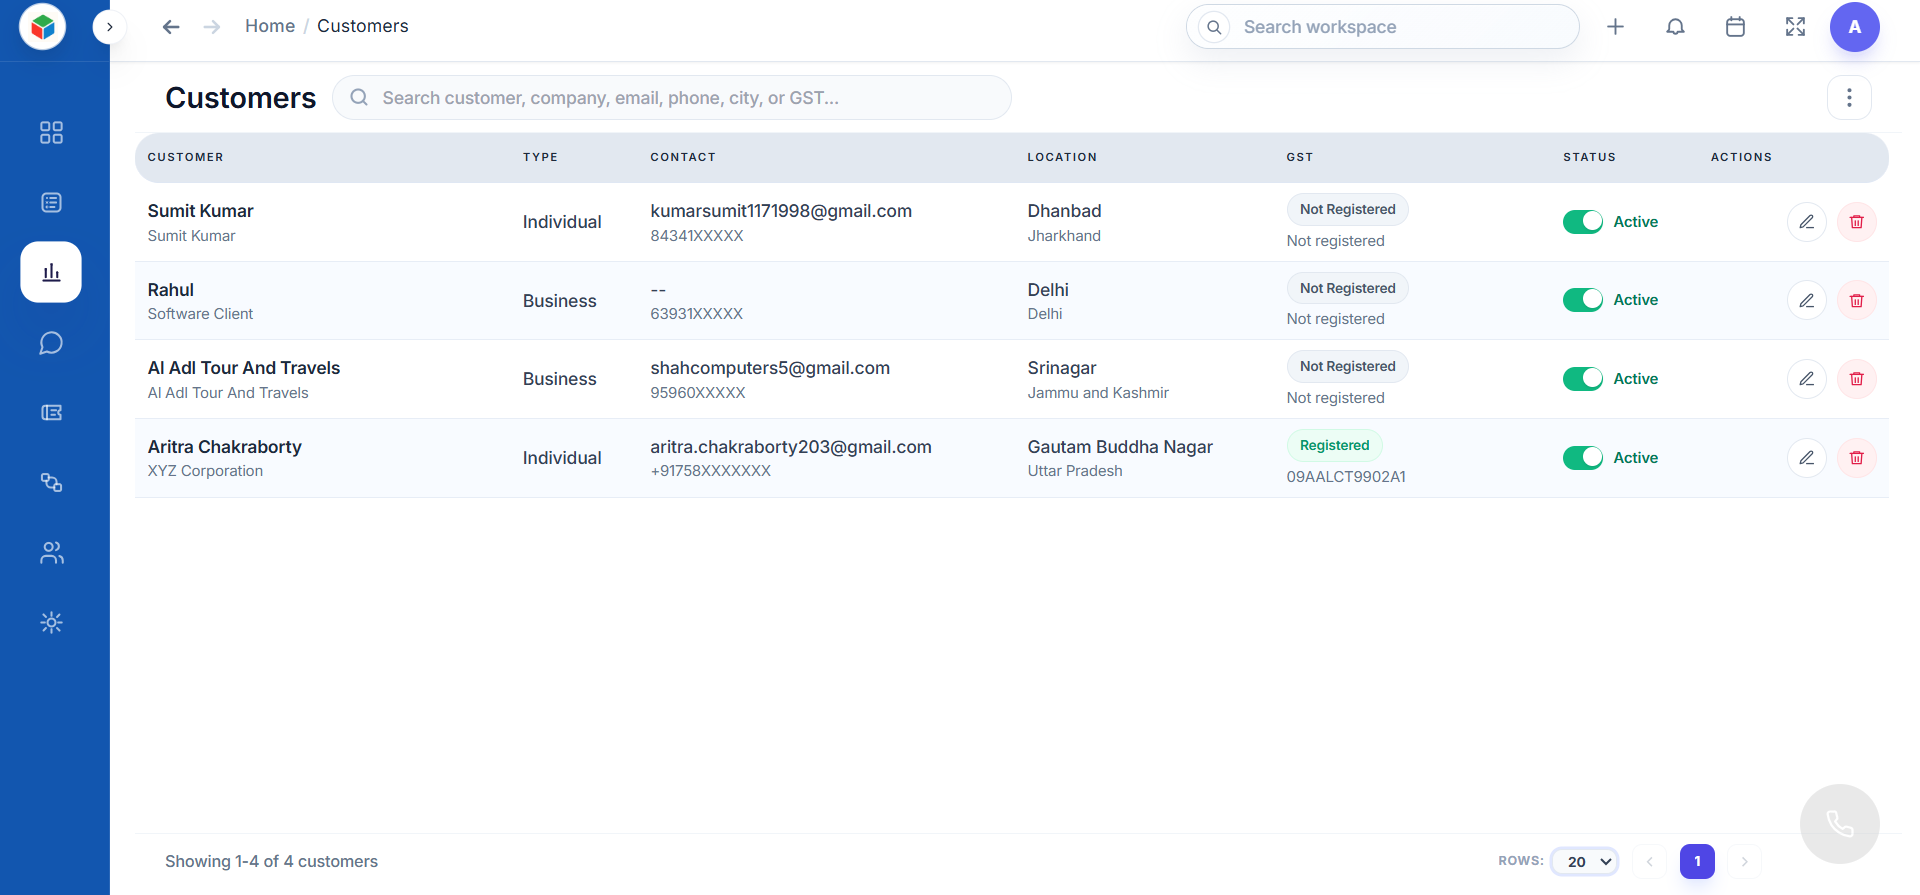
Task: Click the LOCATION column header
Action: (1062, 157)
